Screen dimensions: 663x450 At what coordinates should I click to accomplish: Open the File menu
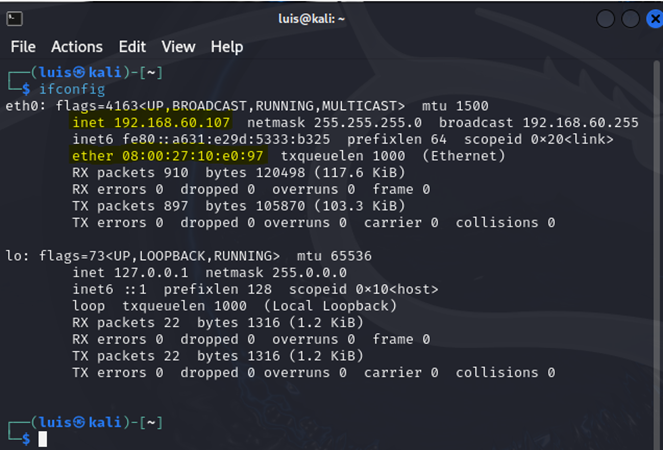23,47
